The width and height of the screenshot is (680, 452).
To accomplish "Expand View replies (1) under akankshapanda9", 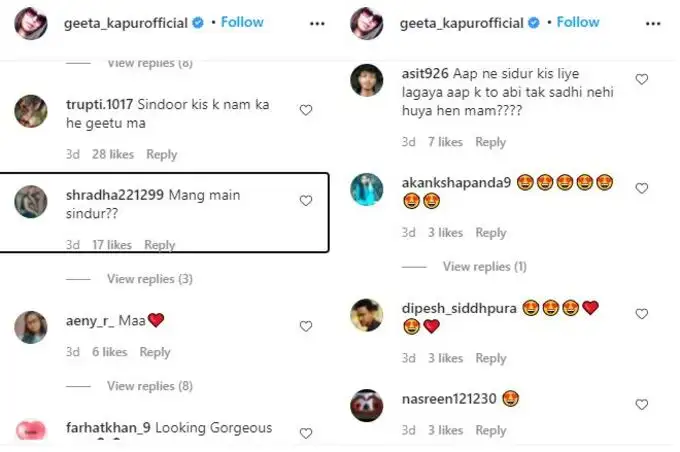I will point(485,267).
